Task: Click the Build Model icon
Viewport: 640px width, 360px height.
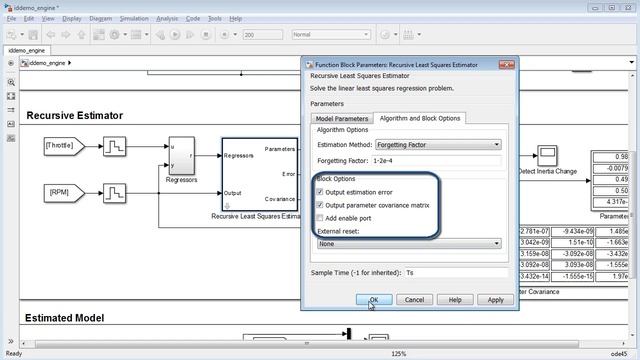Action: 408,35
